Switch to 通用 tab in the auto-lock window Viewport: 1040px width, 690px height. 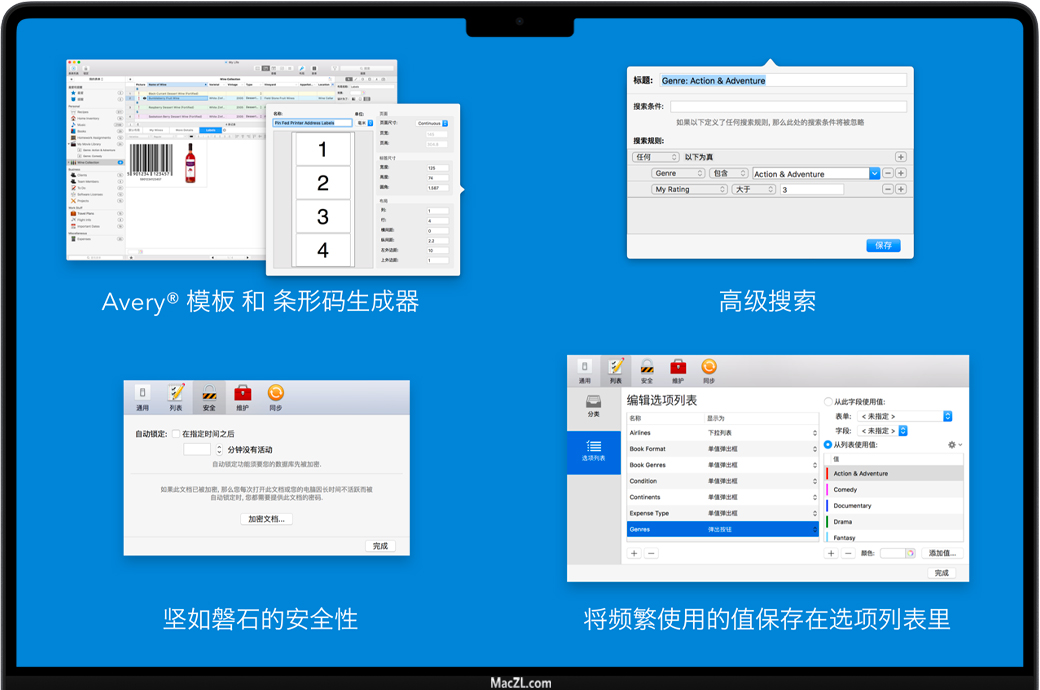143,396
